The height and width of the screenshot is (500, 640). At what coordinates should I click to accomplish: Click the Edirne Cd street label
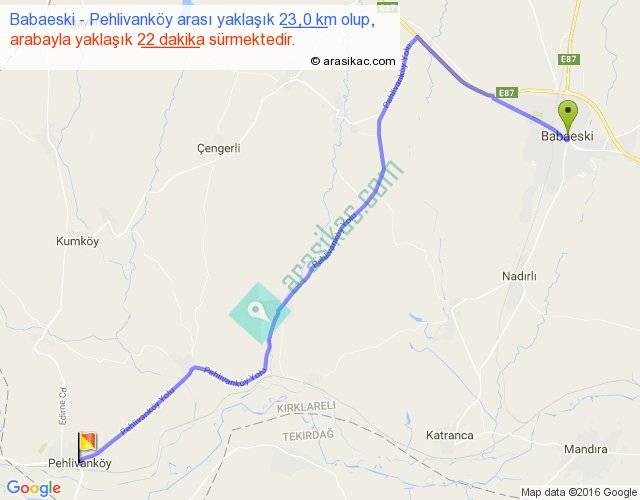click(63, 406)
